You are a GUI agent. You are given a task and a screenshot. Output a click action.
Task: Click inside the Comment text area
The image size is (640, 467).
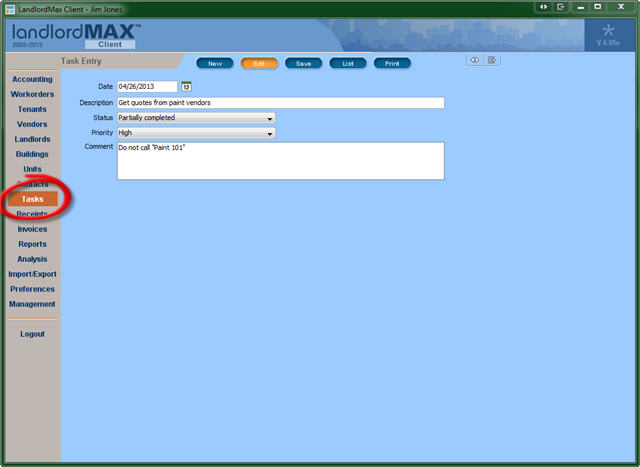[281, 161]
